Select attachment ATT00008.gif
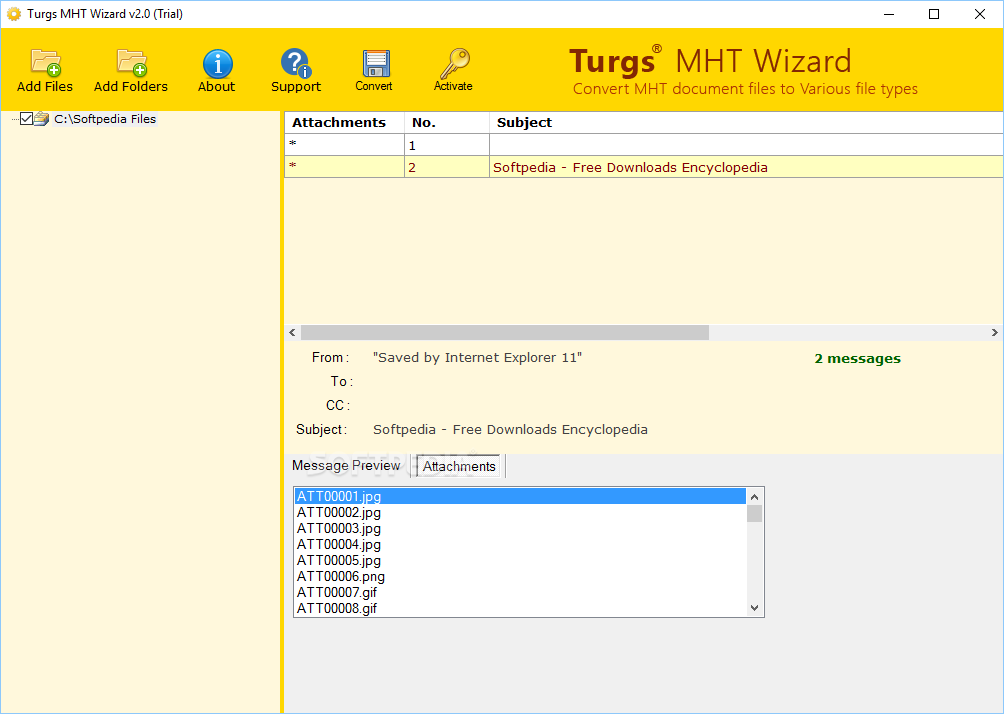Viewport: 1004px width, 714px height. pyautogui.click(x=520, y=608)
